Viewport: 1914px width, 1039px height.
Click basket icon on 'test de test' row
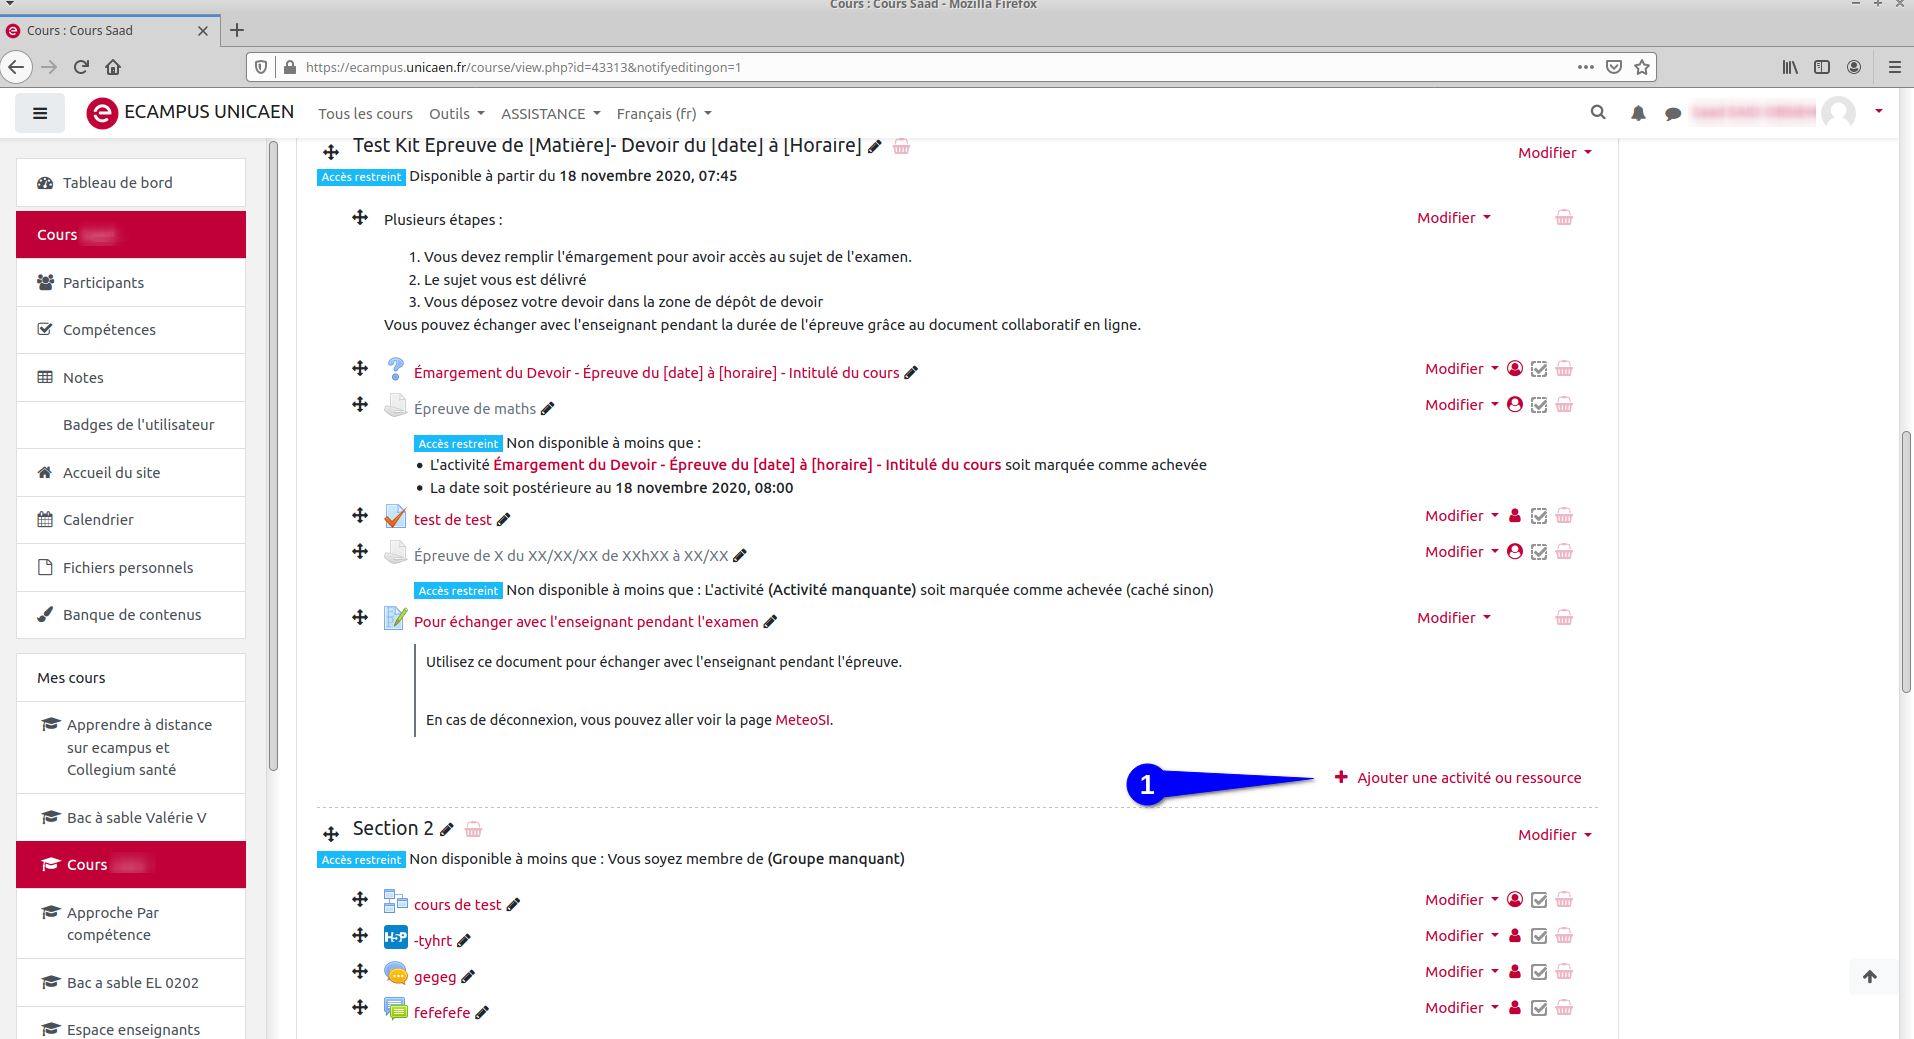click(1564, 516)
